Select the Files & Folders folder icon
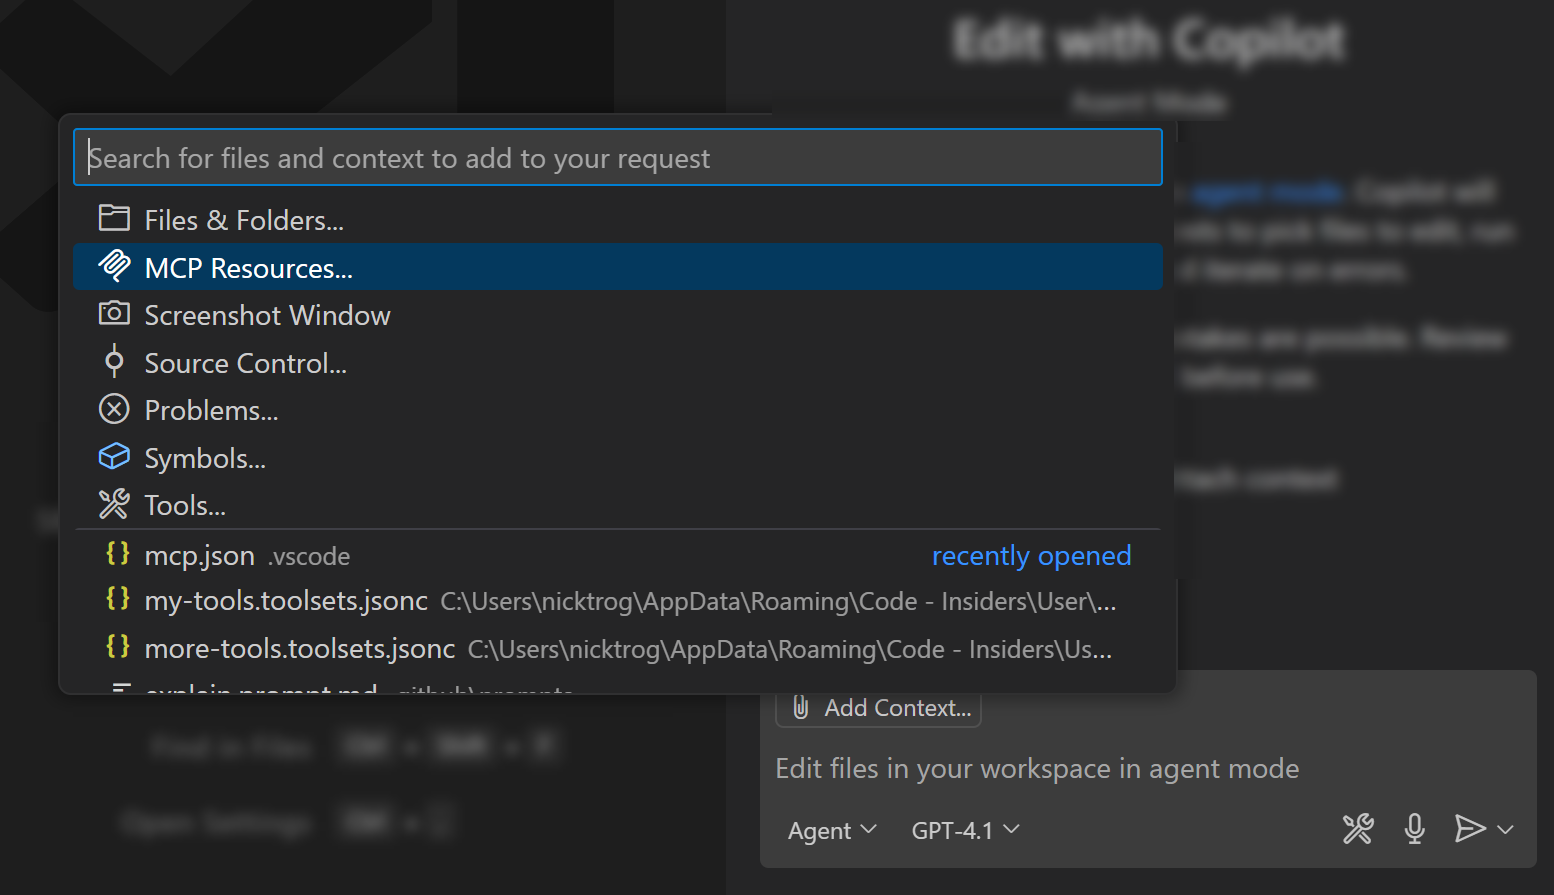Image resolution: width=1554 pixels, height=895 pixels. [x=114, y=218]
